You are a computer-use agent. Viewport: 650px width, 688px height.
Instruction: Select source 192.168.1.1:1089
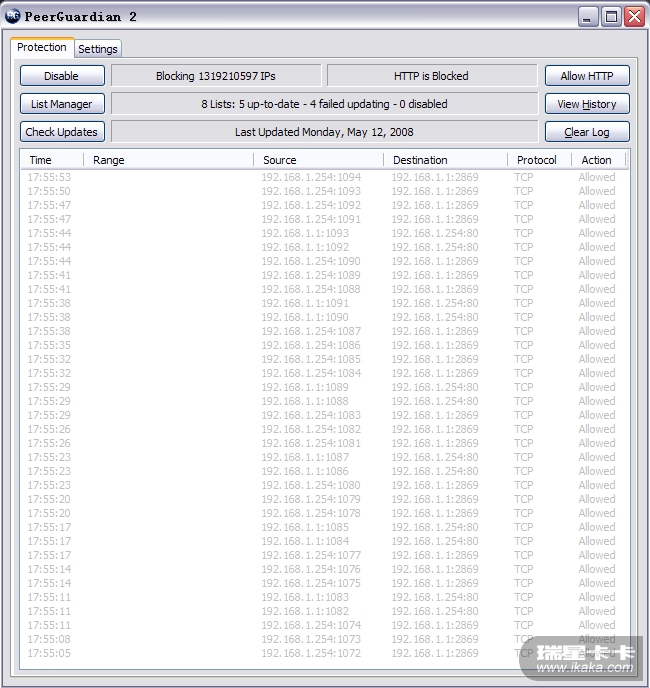pyautogui.click(x=305, y=387)
